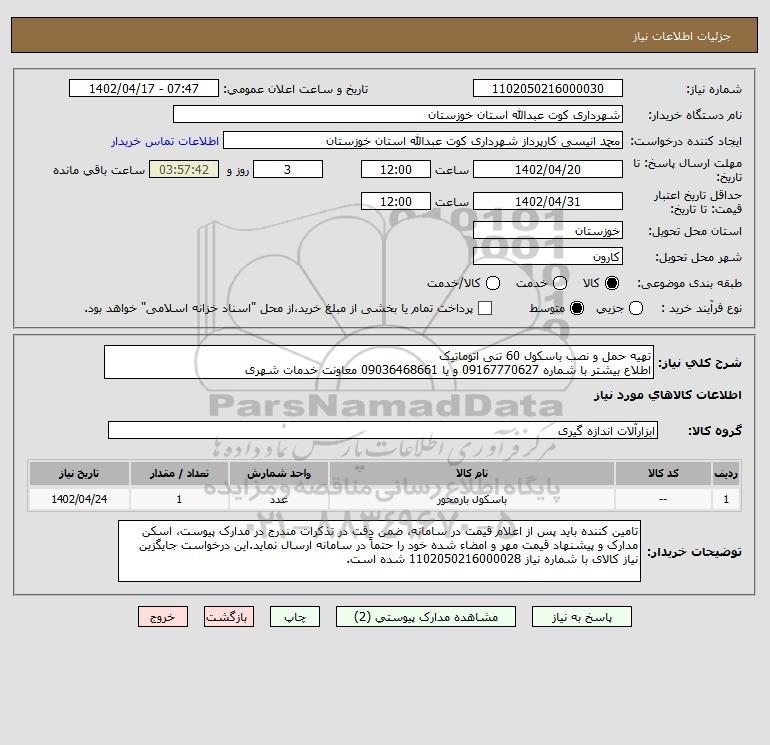
Task: Click the چاپ print button
Action: pyautogui.click(x=295, y=617)
